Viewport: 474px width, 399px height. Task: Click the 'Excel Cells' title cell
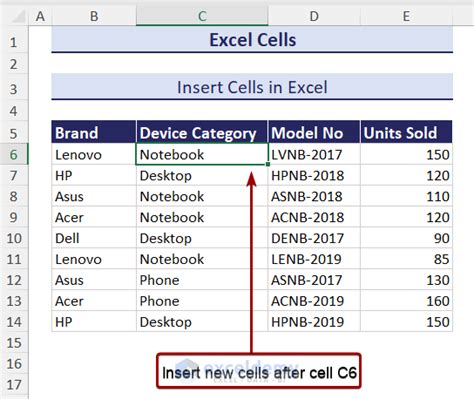click(252, 40)
